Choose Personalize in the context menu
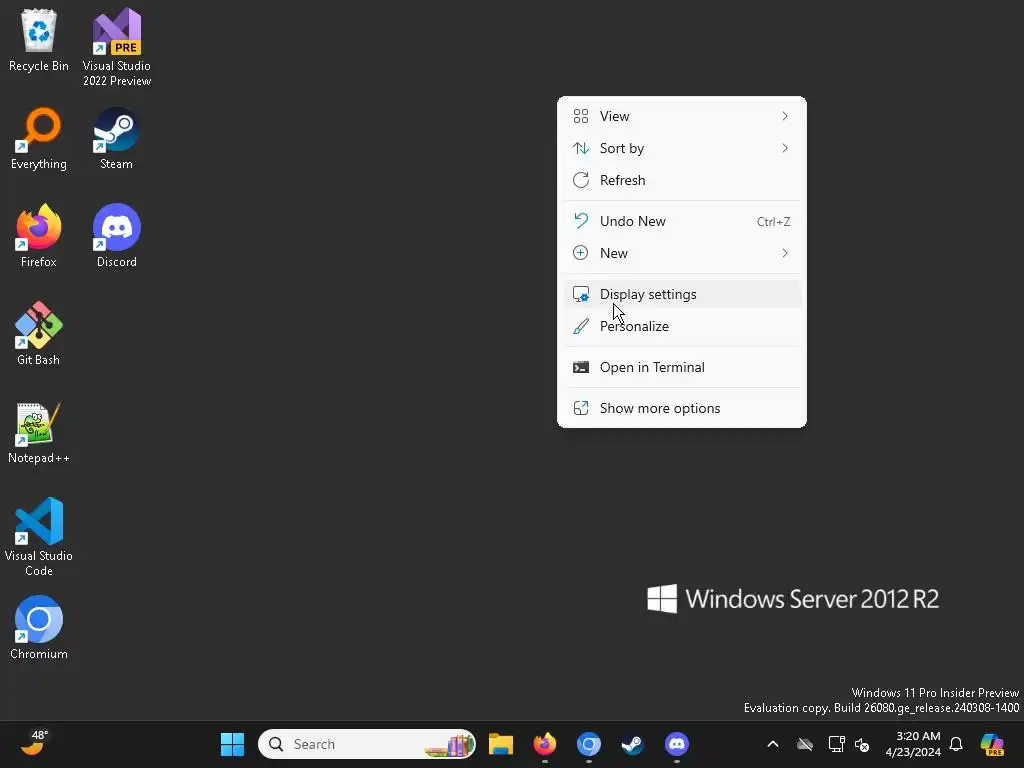Image resolution: width=1024 pixels, height=768 pixels. tap(682, 327)
